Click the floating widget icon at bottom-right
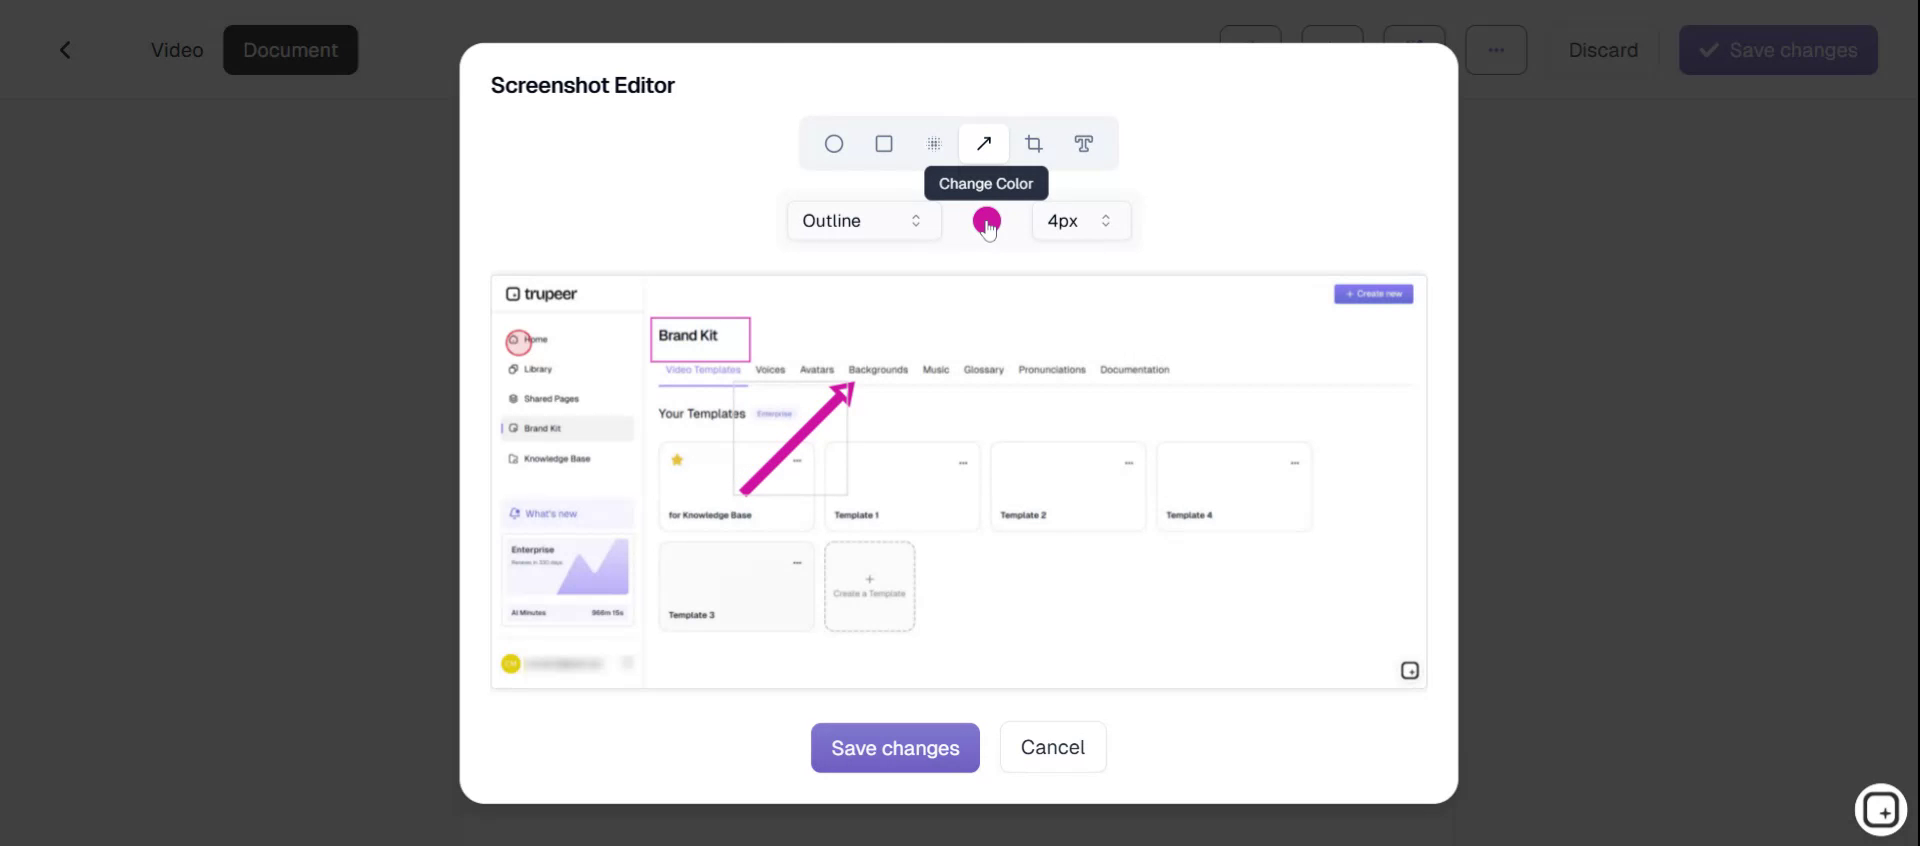Image resolution: width=1920 pixels, height=846 pixels. click(1880, 810)
